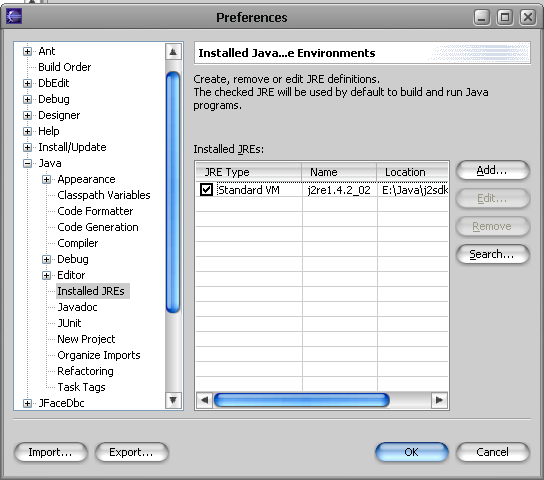Expand the Appearance node under Java

tap(46, 179)
